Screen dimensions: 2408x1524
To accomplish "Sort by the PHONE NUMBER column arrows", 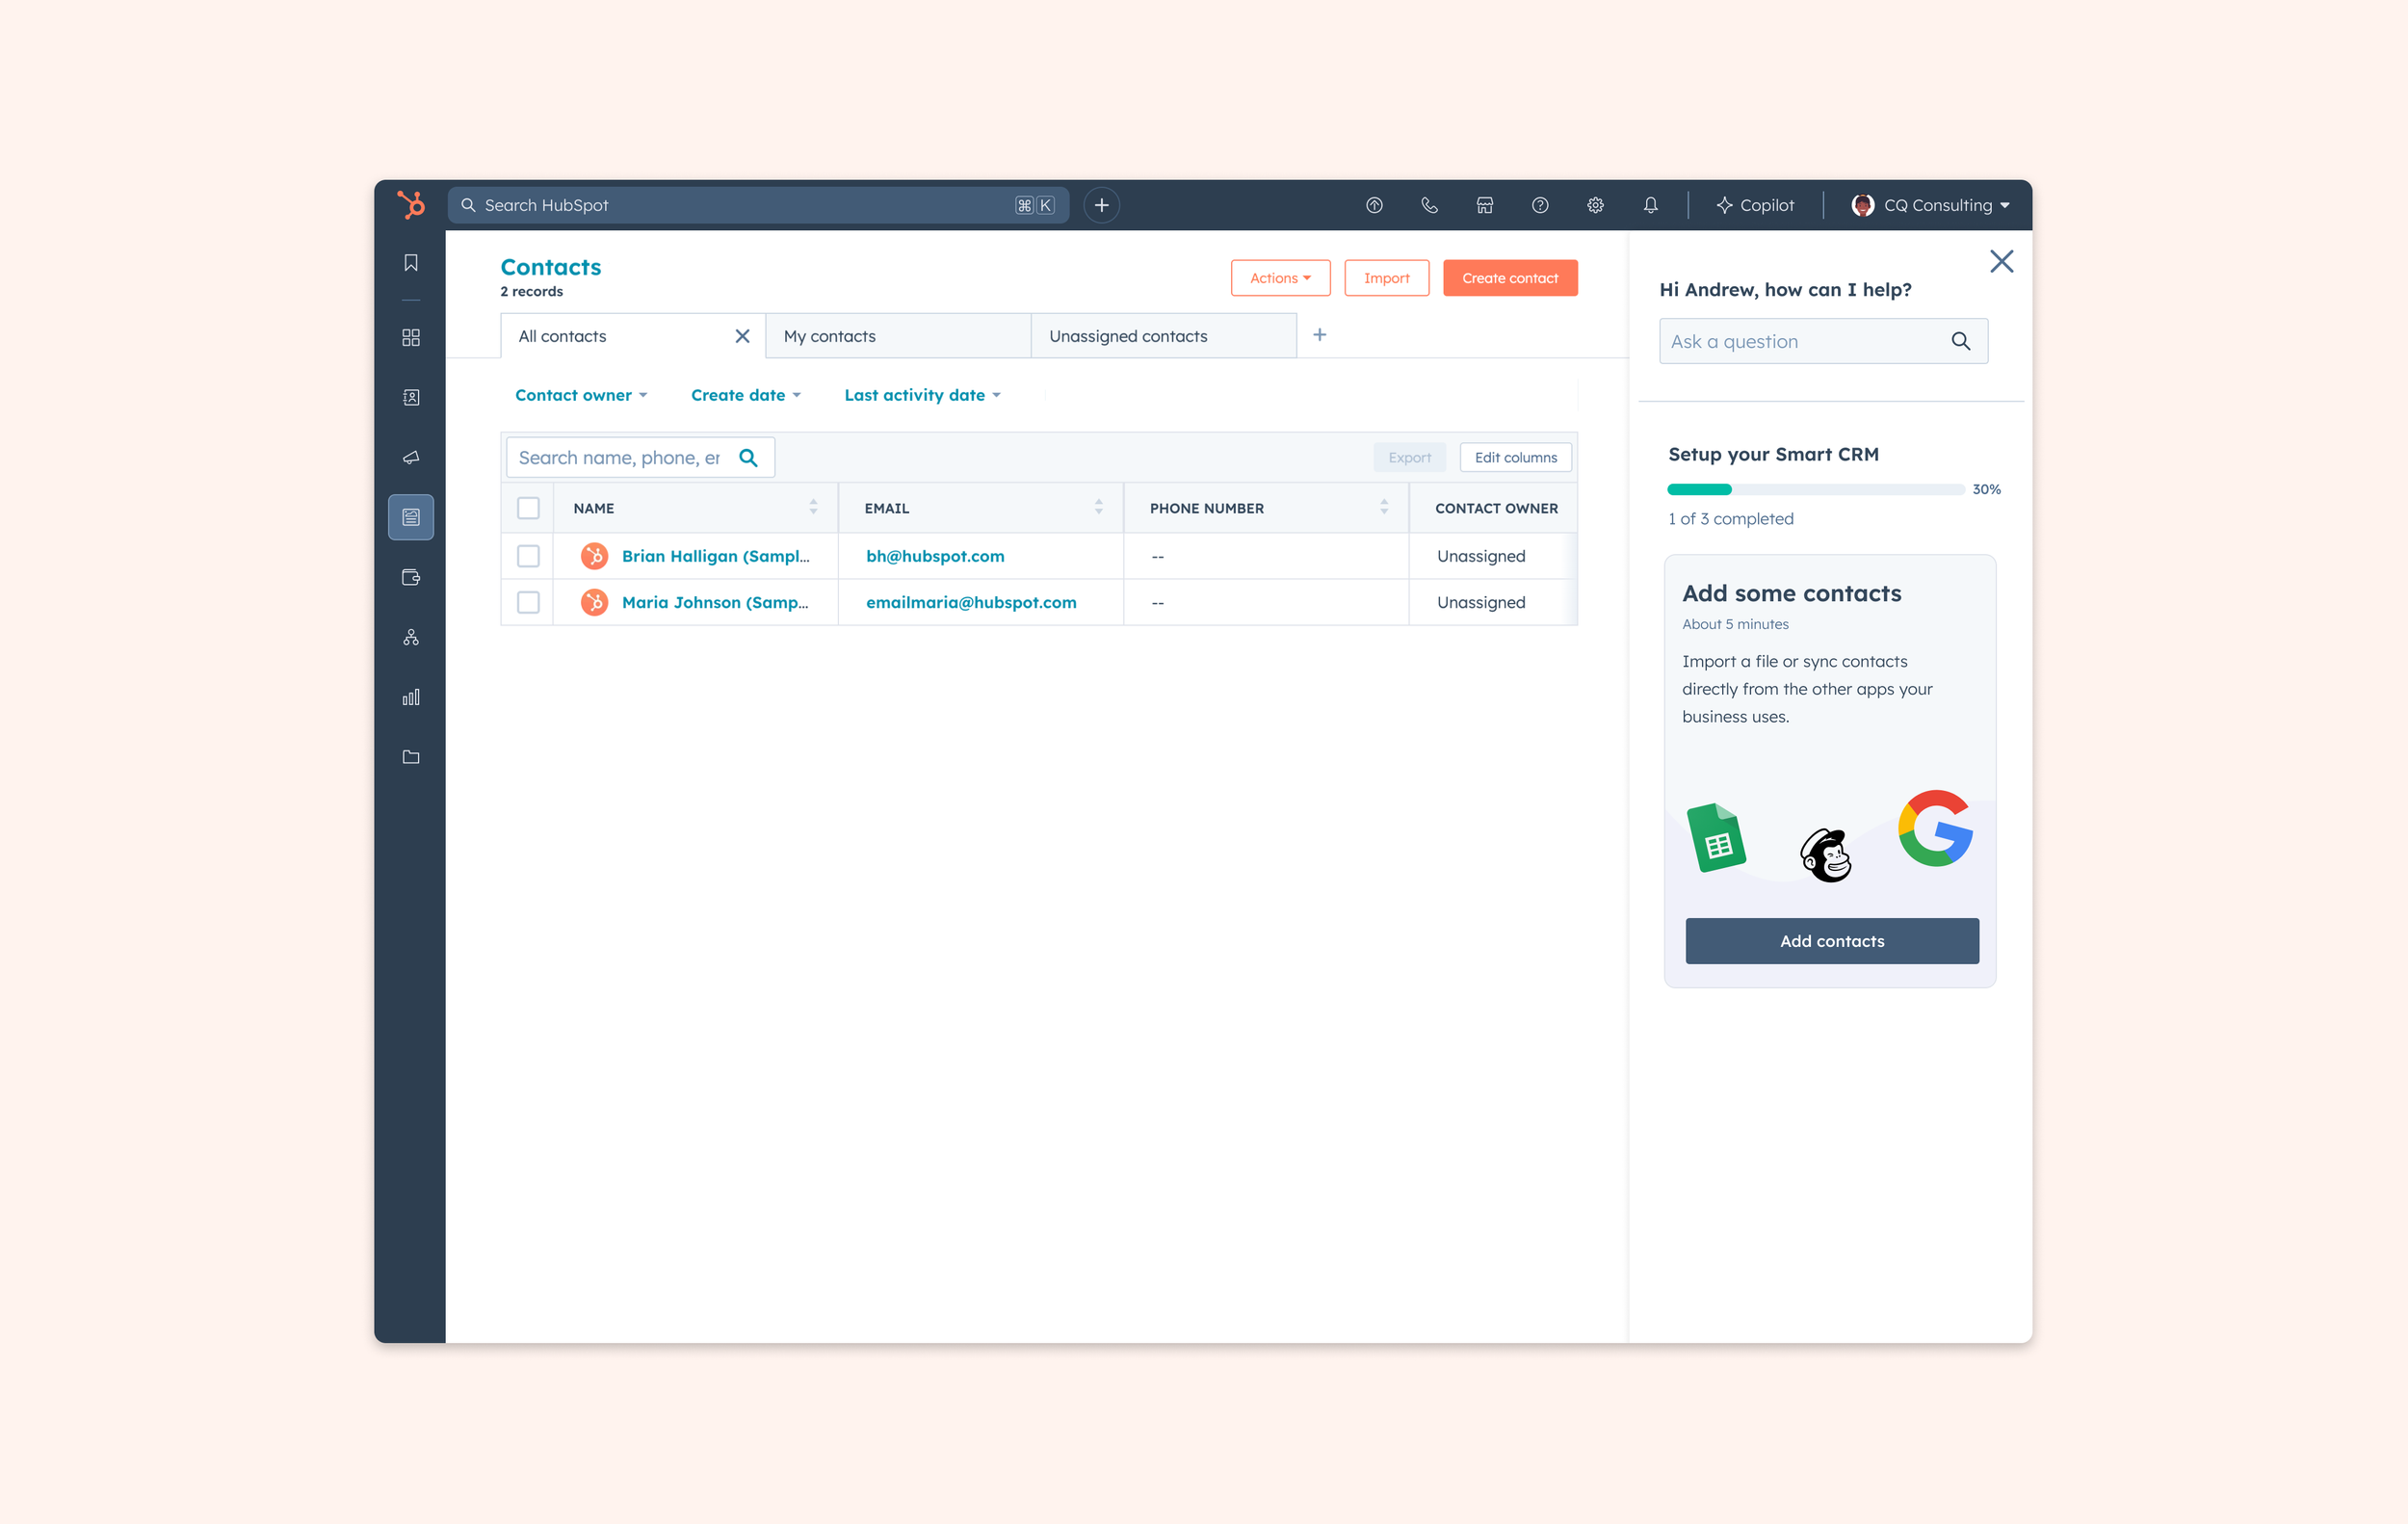I will (1384, 508).
